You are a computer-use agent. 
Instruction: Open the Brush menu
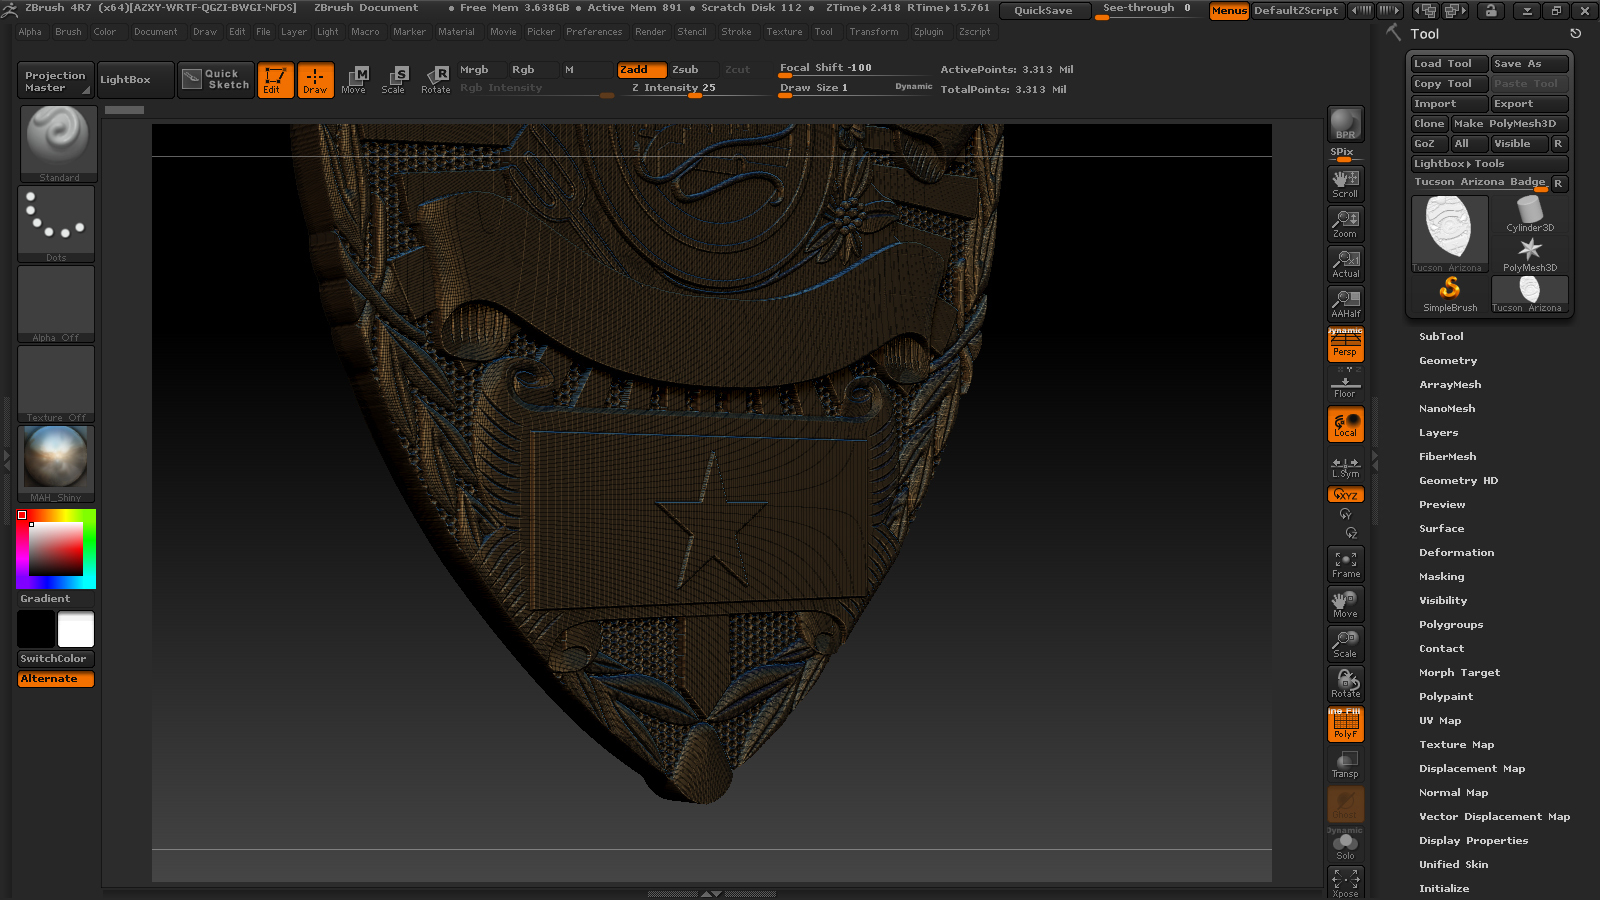[68, 32]
